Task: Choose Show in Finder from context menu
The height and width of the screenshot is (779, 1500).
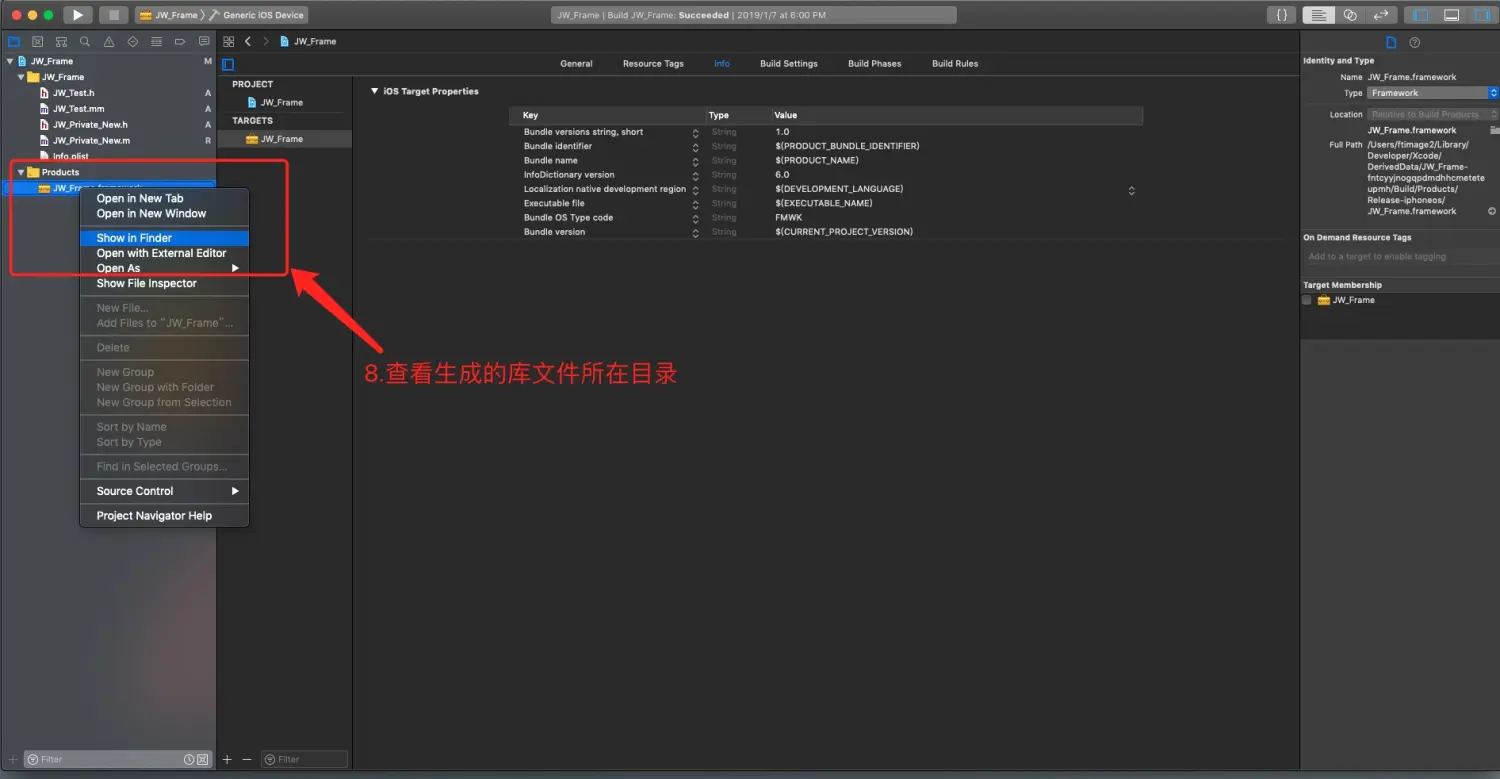Action: [164, 238]
